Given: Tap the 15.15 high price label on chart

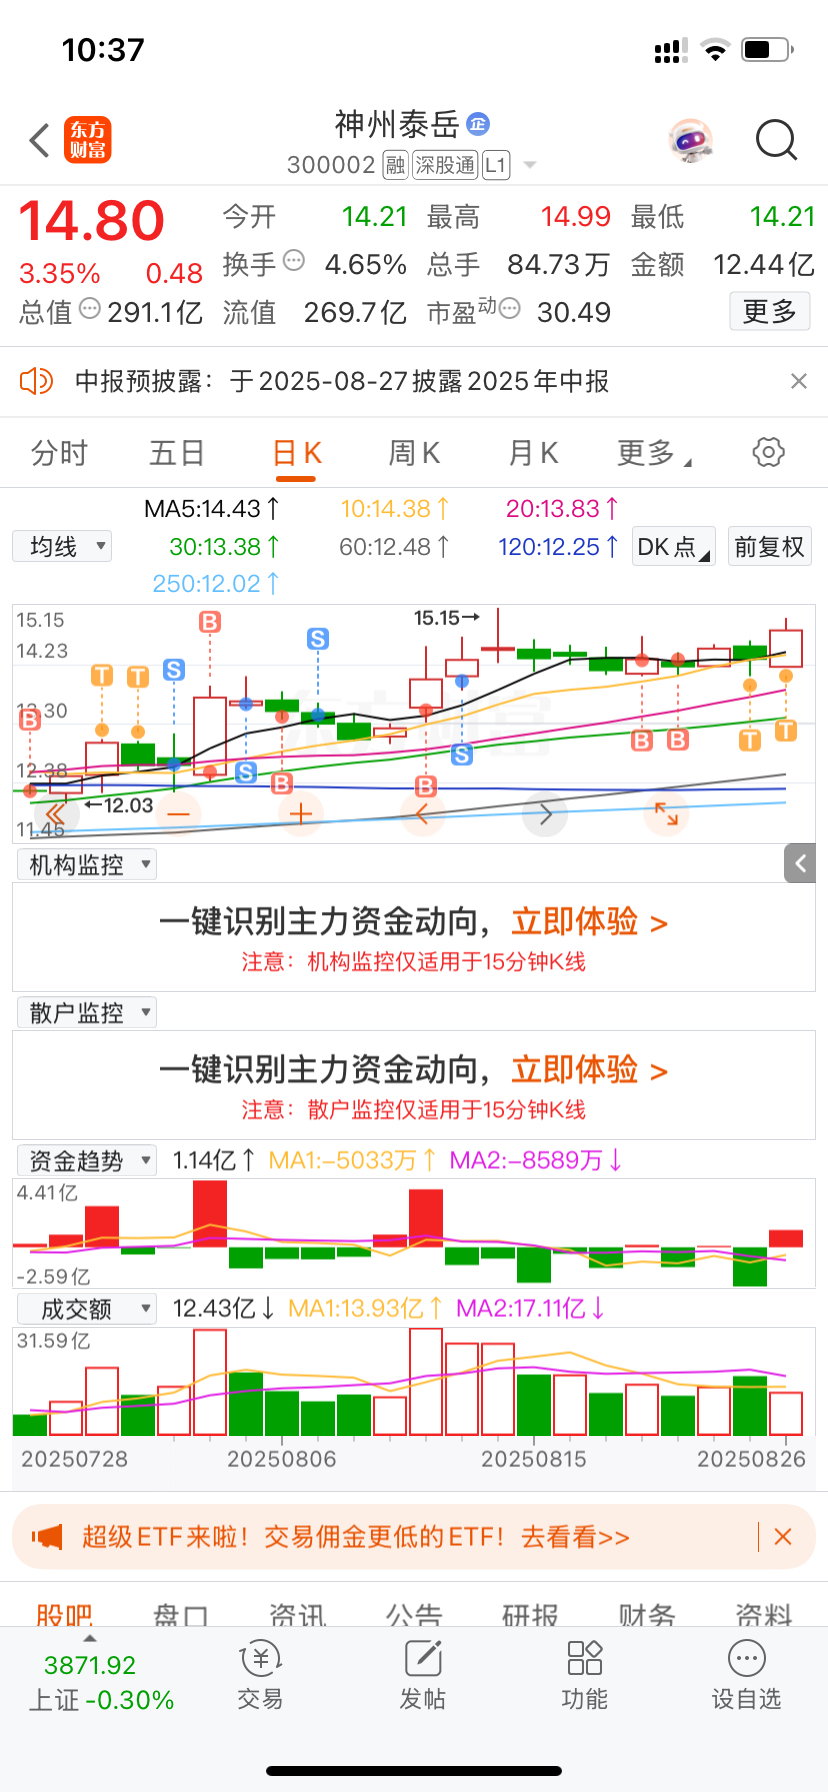Looking at the screenshot, I should coord(447,618).
